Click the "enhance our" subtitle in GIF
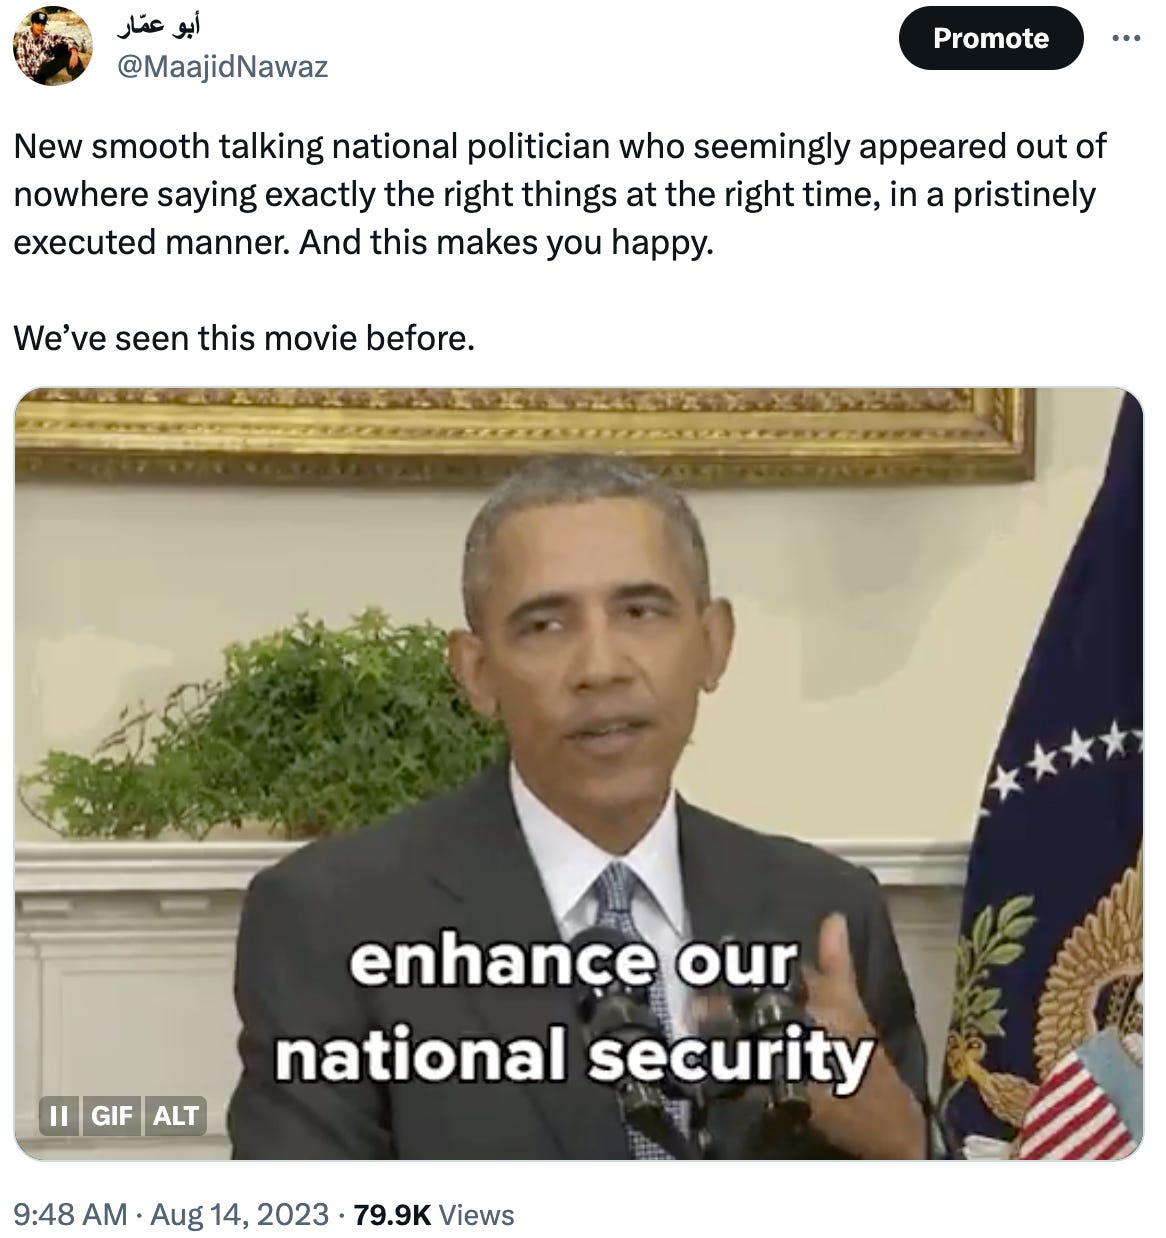1166x1238 pixels. click(x=574, y=961)
